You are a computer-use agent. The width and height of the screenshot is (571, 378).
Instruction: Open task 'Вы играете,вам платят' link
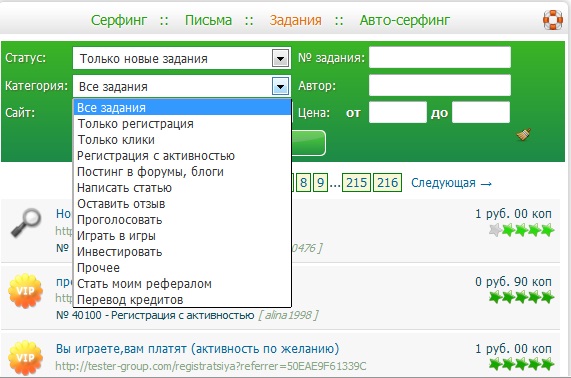click(197, 349)
